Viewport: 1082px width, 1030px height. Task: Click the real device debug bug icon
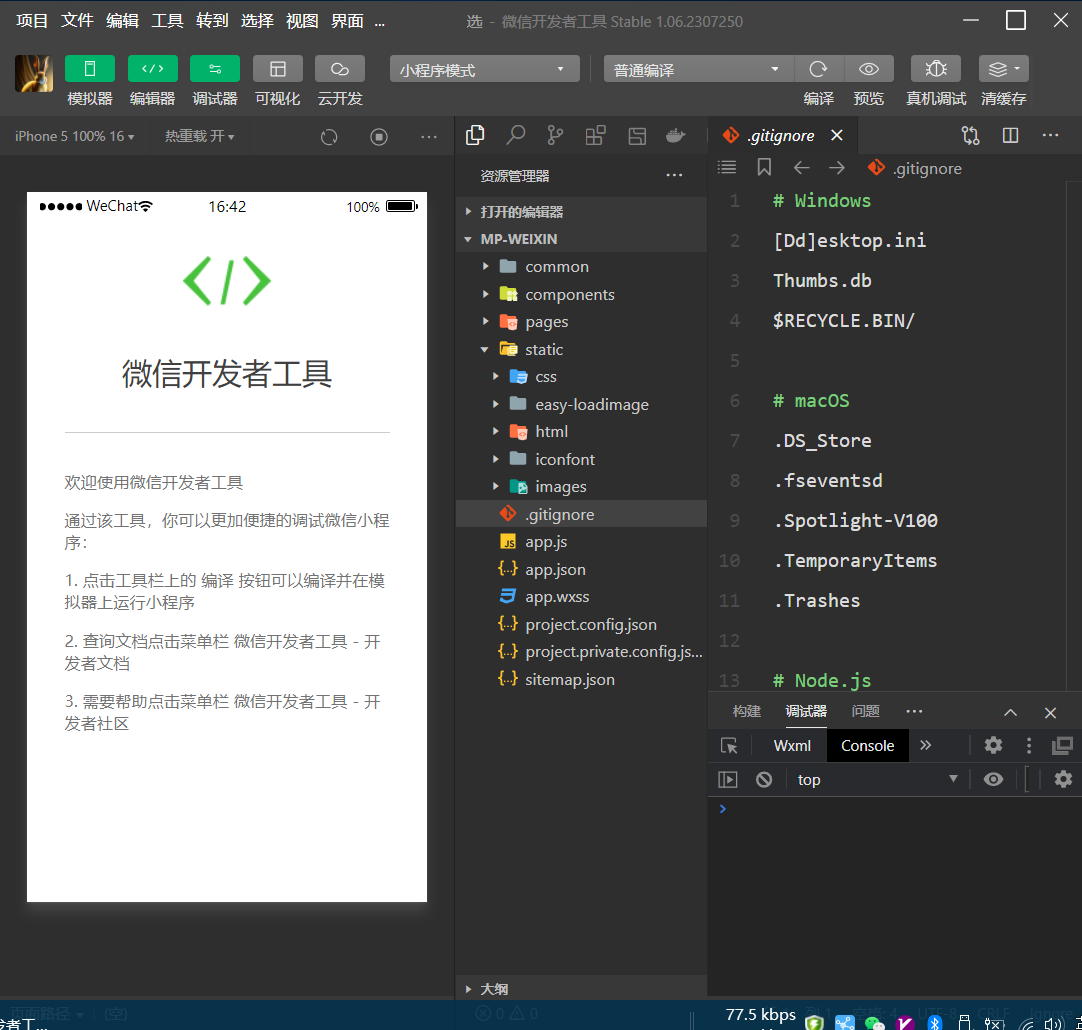point(935,69)
